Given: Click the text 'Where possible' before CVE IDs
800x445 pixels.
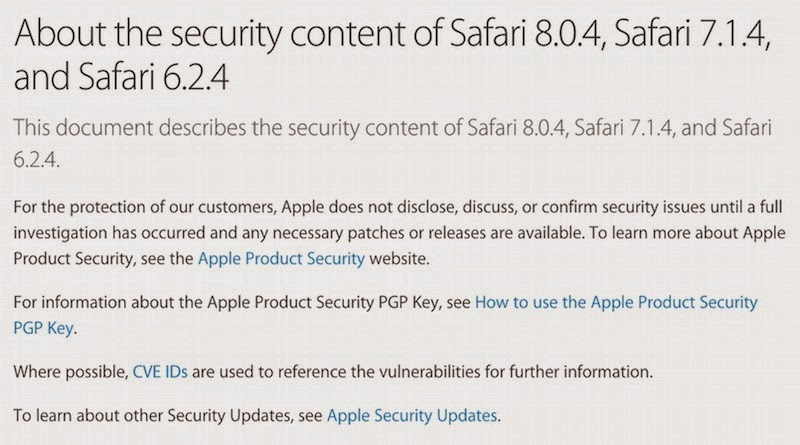Looking at the screenshot, I should (x=70, y=372).
